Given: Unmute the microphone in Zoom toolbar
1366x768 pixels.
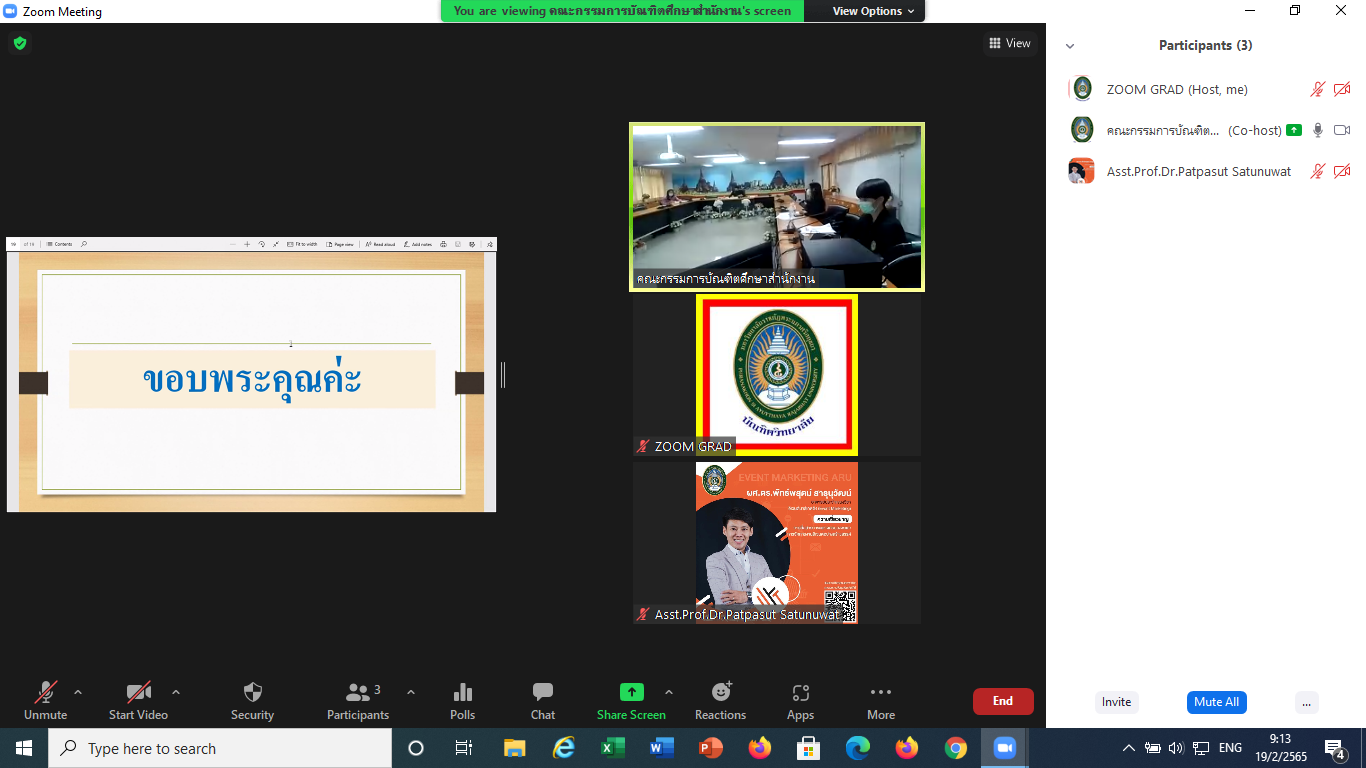Looking at the screenshot, I should click(45, 700).
